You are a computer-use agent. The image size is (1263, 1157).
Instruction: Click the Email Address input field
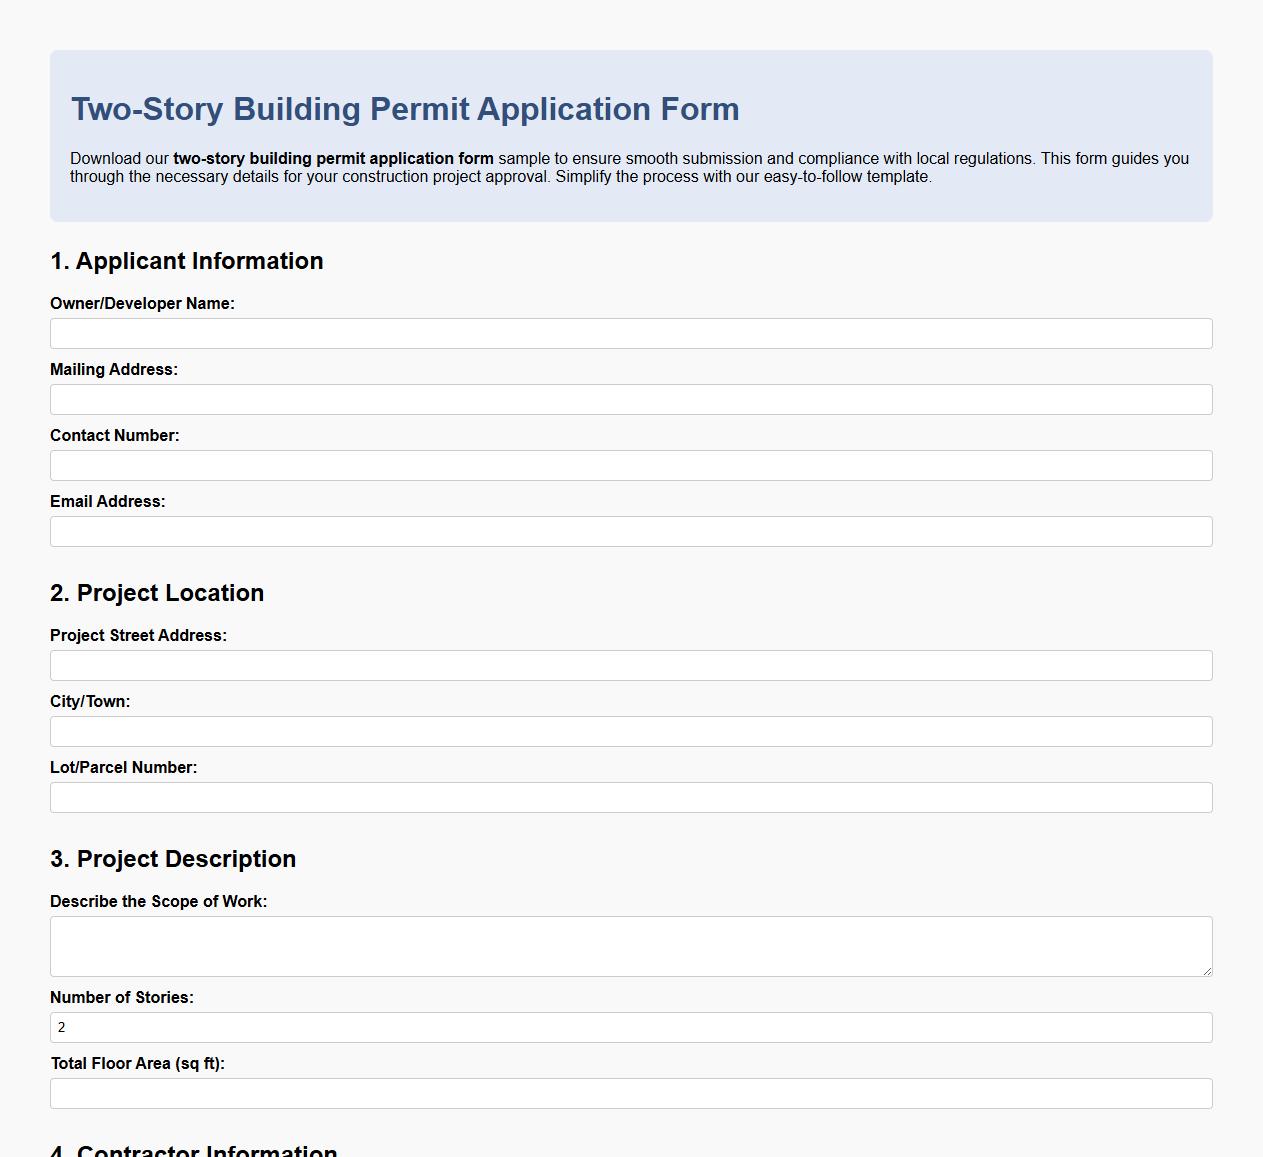pos(631,531)
